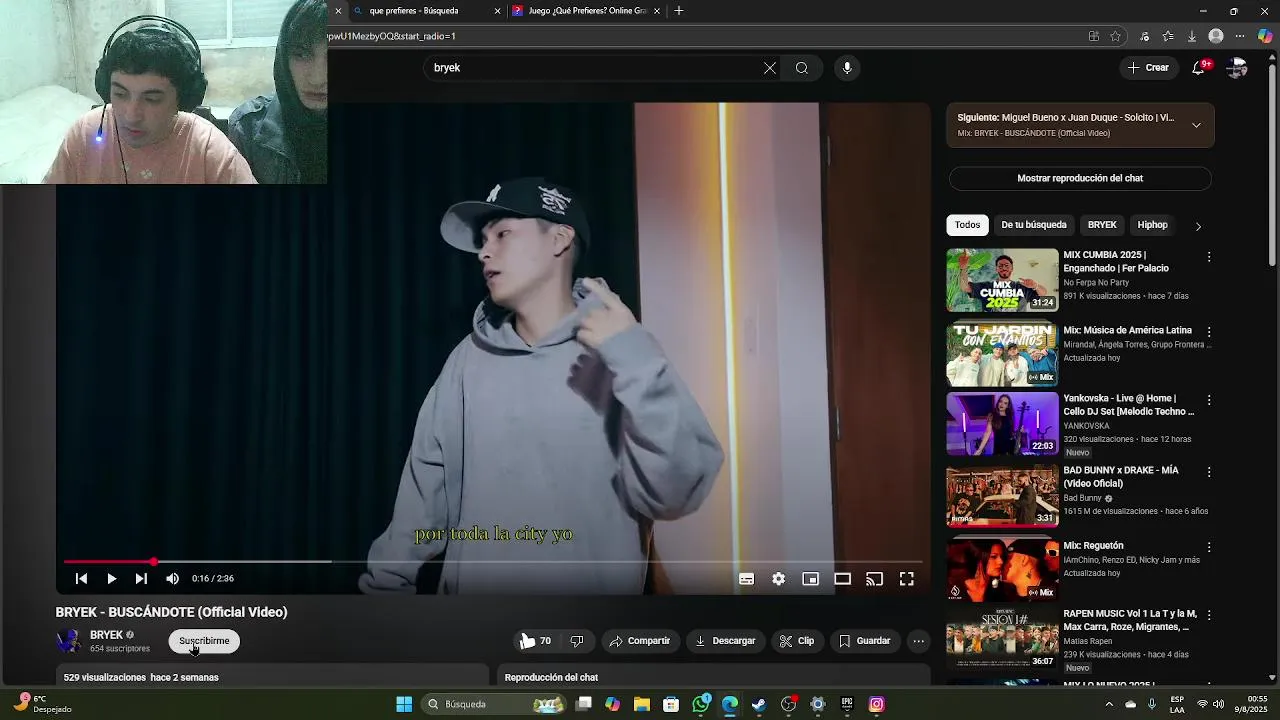The image size is (1280, 720).
Task: Subscribe to BRYEK with Suscribirme
Action: [204, 641]
